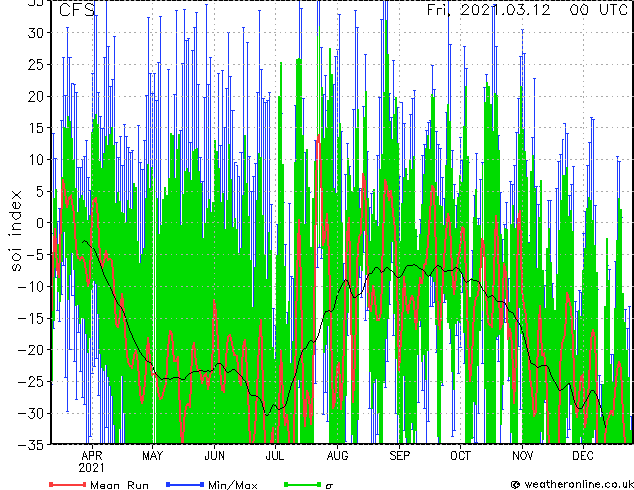
Task: Select the DEC month label
Action: [583, 456]
